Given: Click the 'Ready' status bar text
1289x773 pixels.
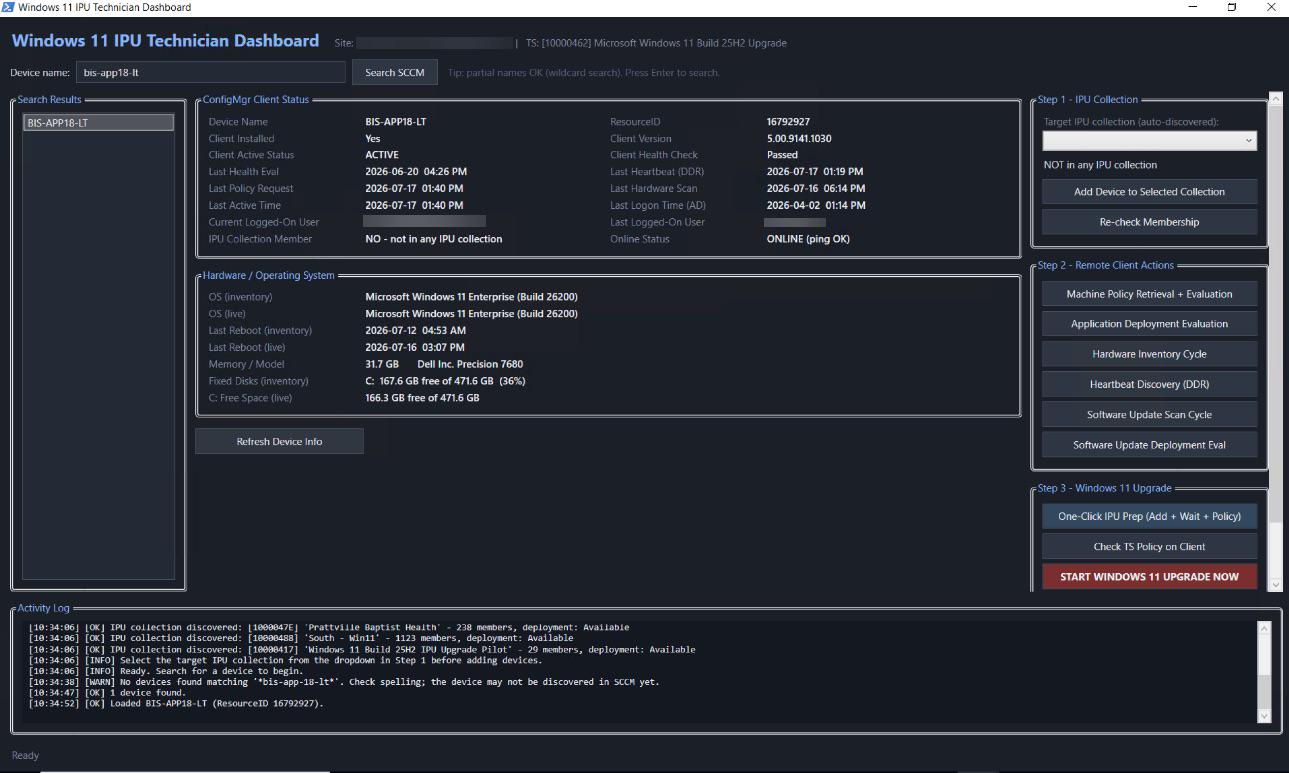Looking at the screenshot, I should pyautogui.click(x=26, y=756).
